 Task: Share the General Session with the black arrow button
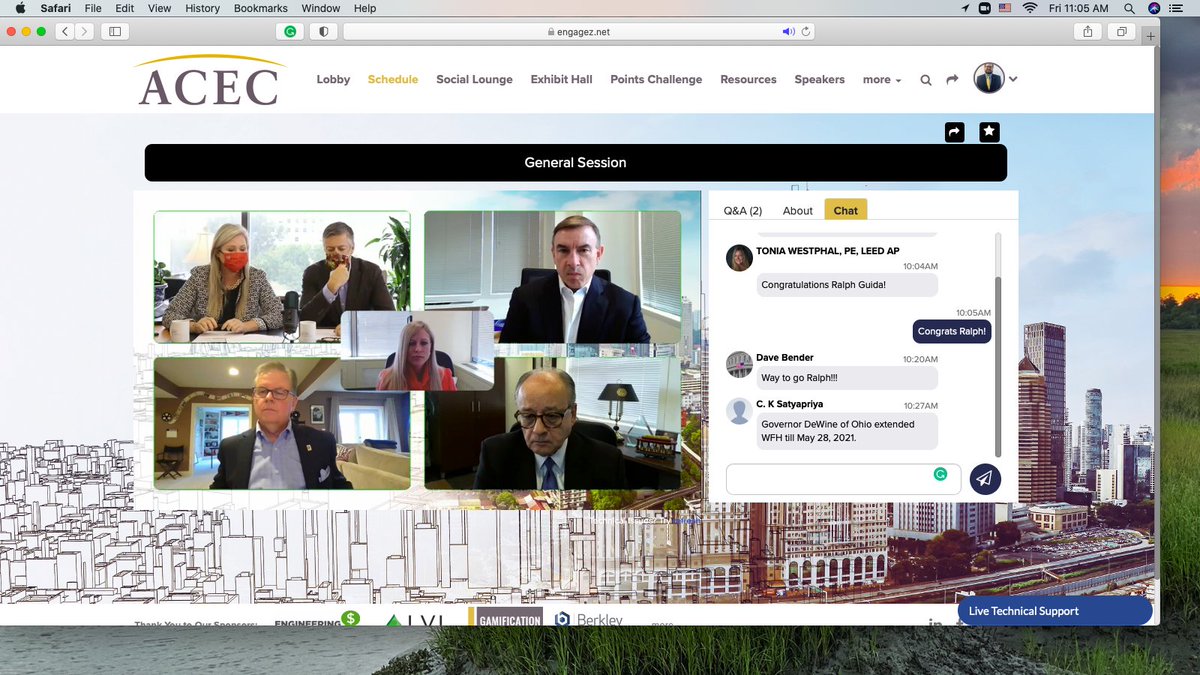click(x=954, y=132)
